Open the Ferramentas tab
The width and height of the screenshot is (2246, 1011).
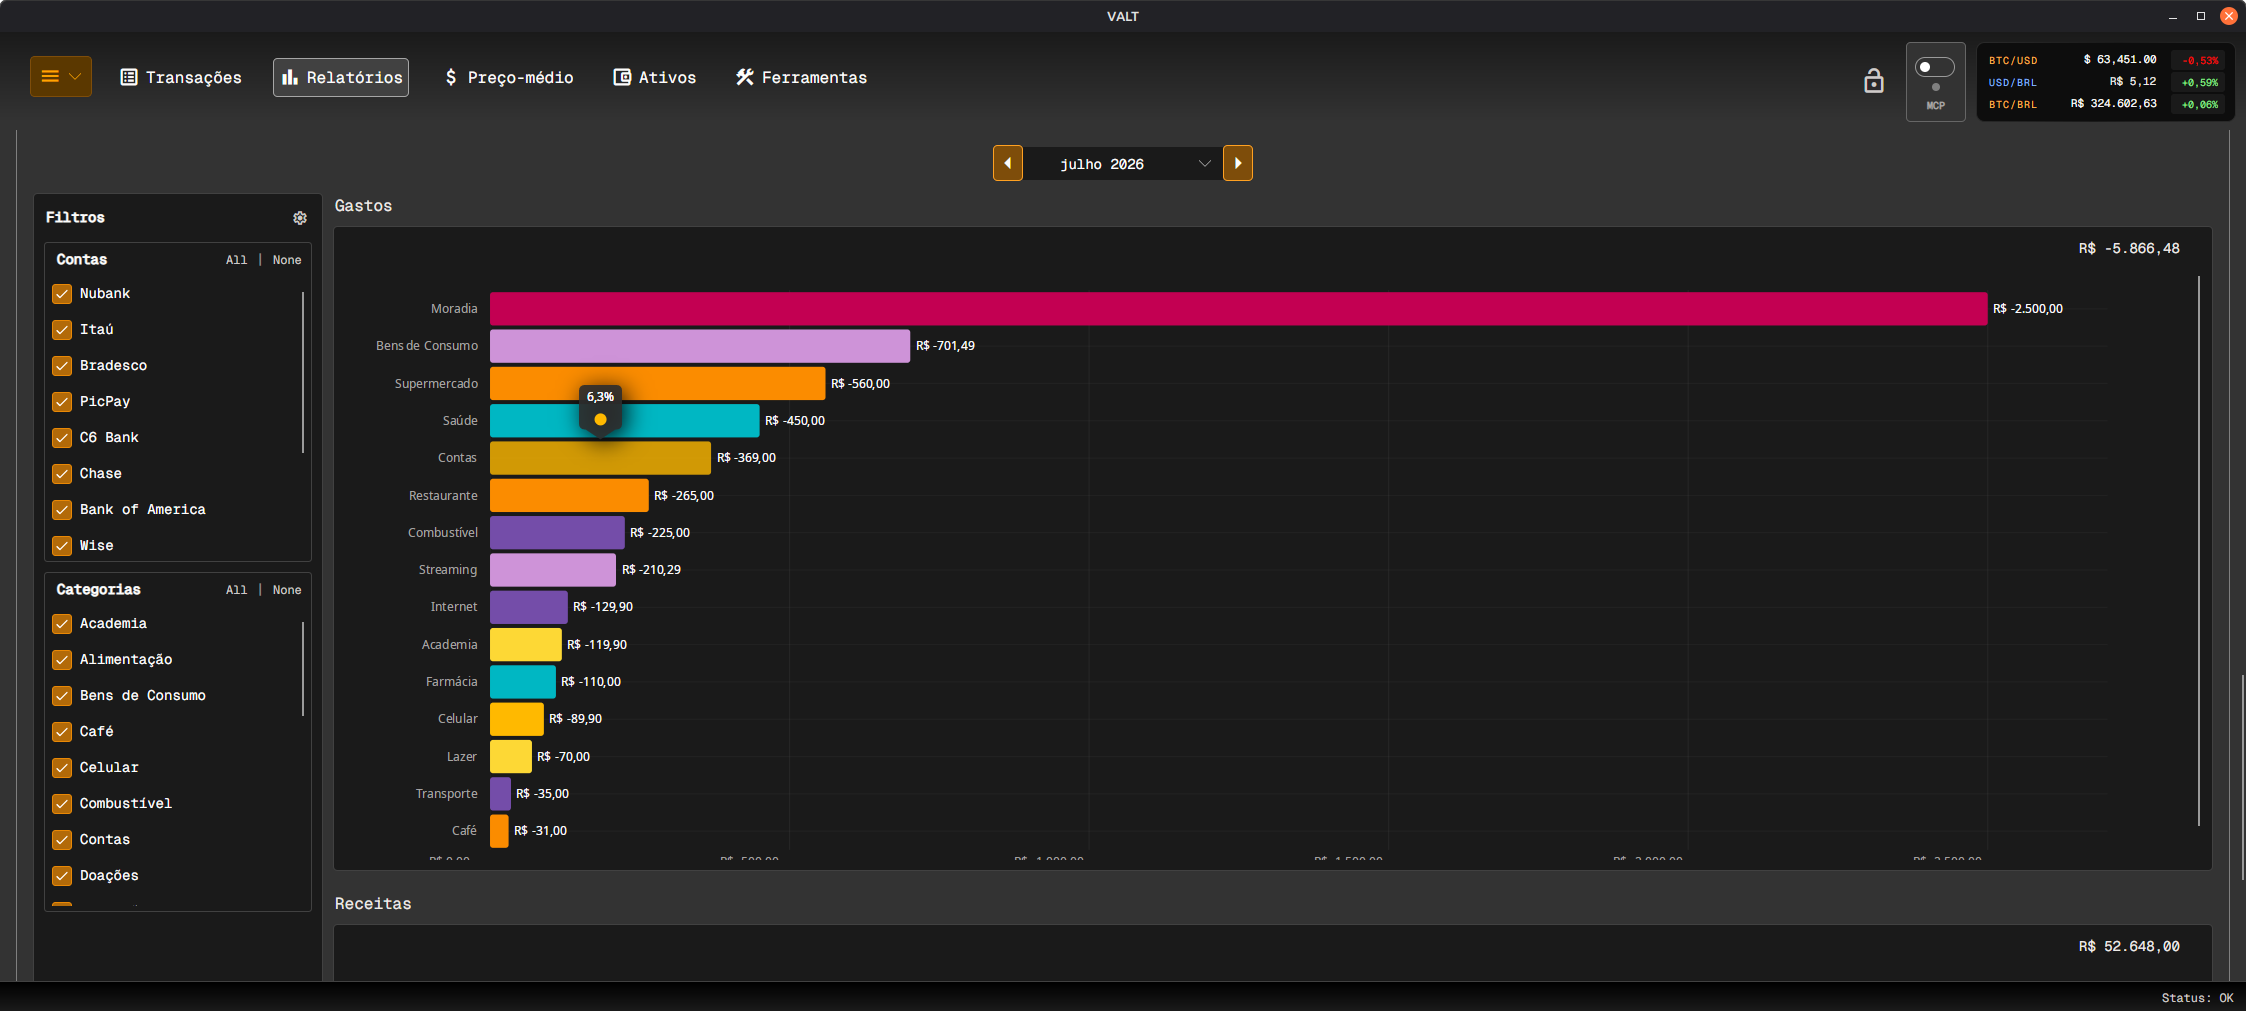802,77
